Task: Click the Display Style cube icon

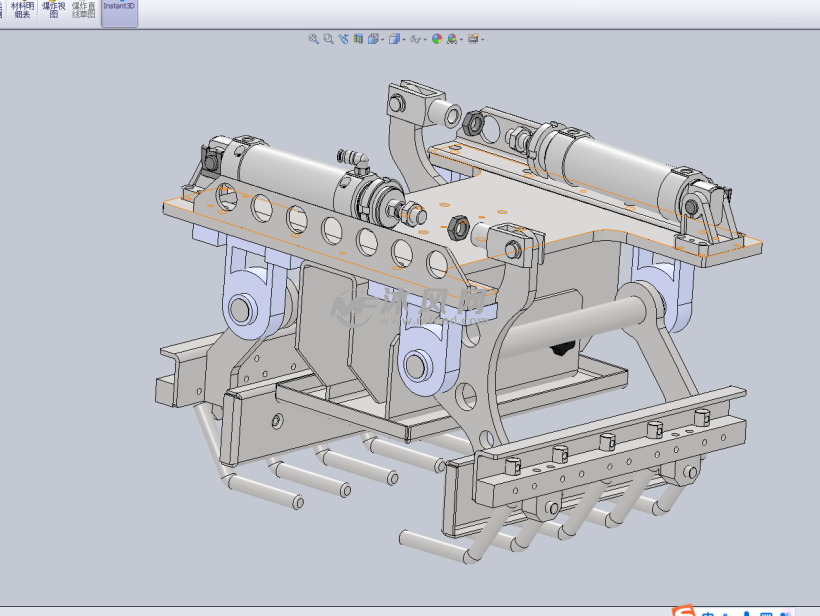Action: point(394,39)
